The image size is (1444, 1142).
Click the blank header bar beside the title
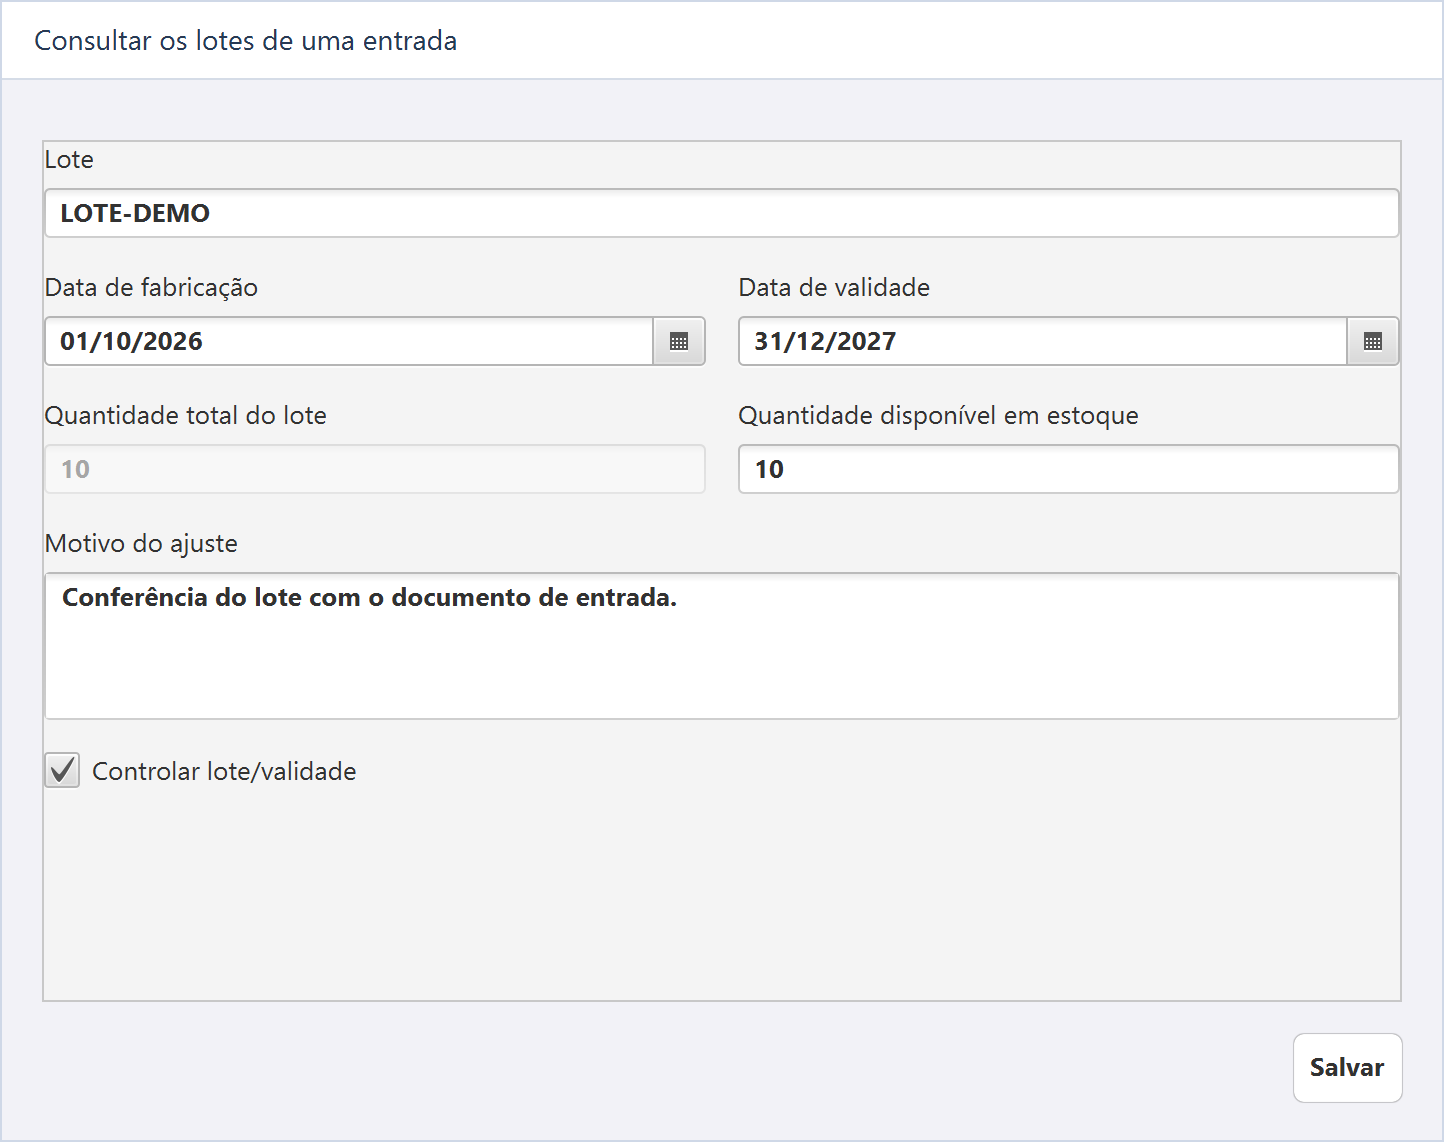[950, 41]
